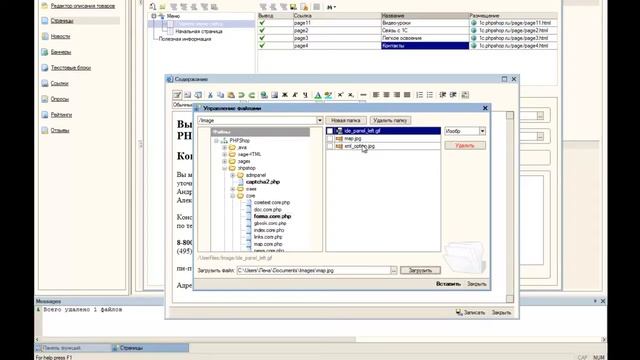Toggle bold formatting (Ж) in editor
The height and width of the screenshot is (360, 640).
pyautogui.click(x=285, y=95)
